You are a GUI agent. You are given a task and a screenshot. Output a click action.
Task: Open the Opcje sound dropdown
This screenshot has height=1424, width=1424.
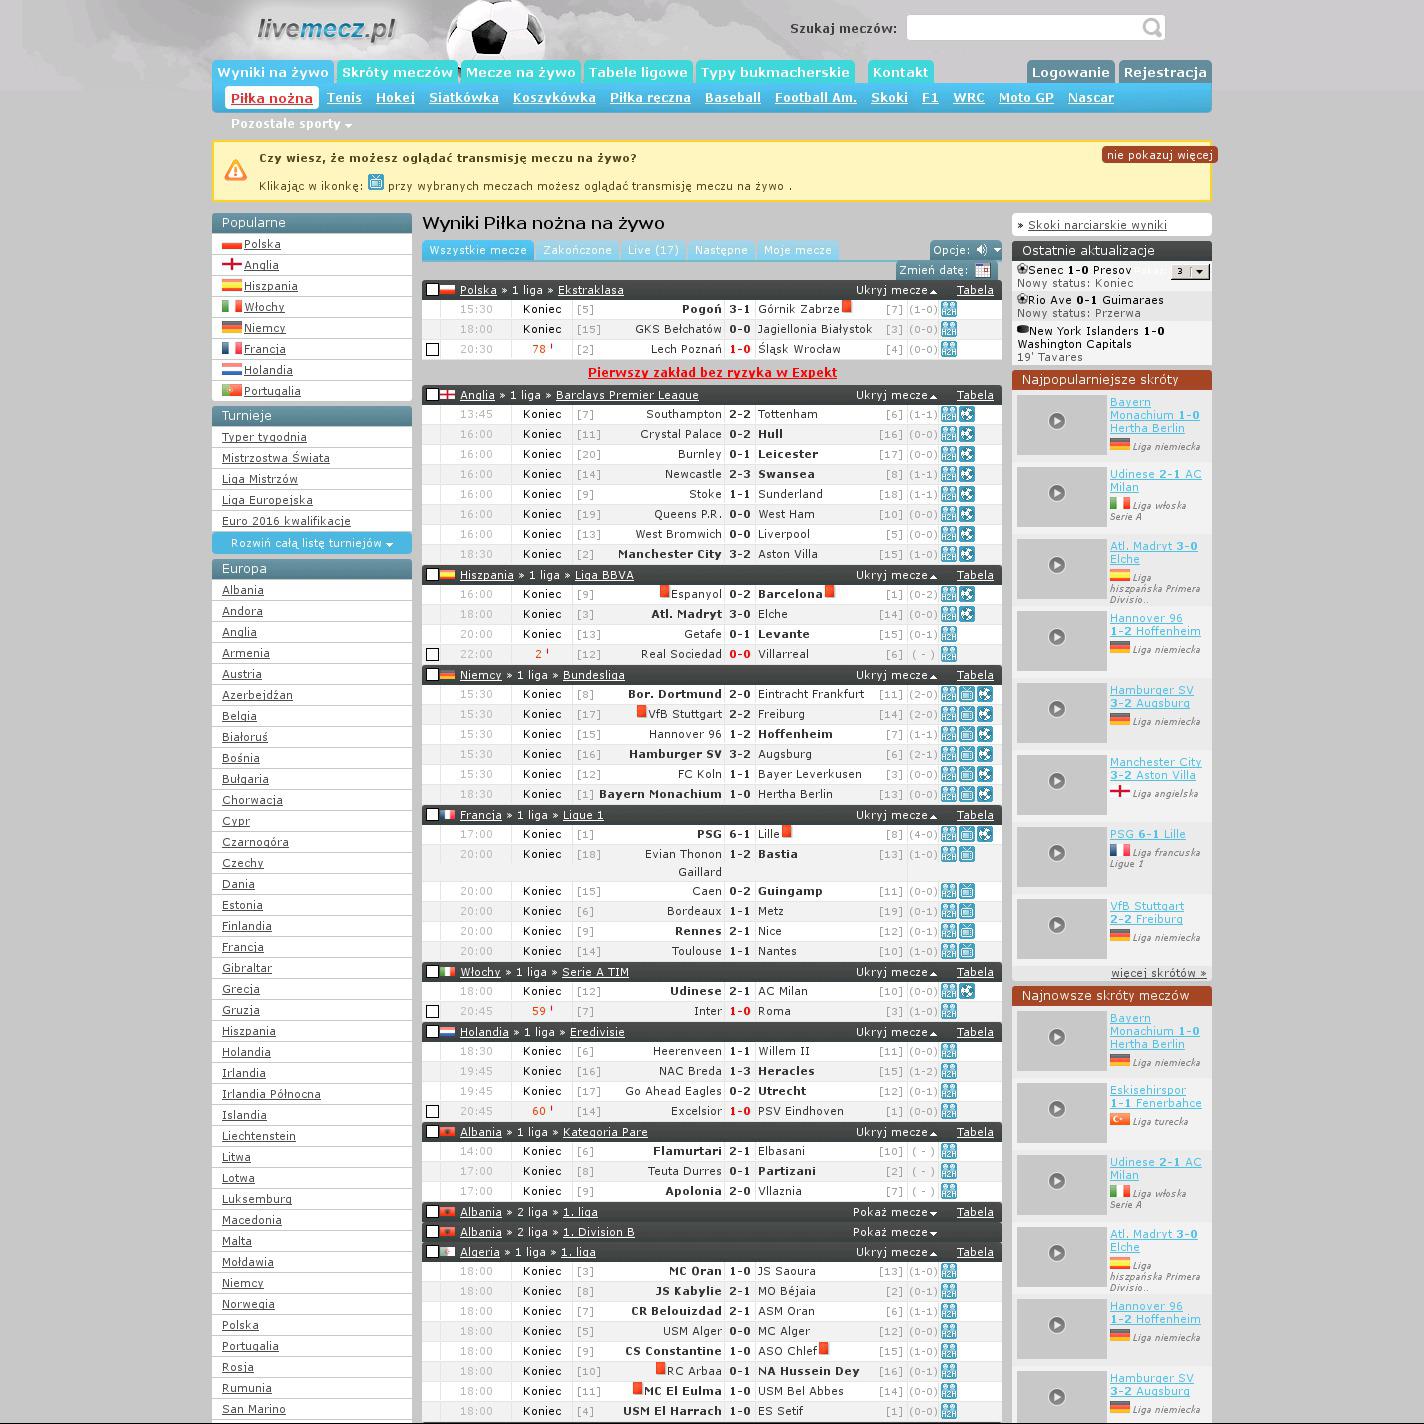[965, 250]
